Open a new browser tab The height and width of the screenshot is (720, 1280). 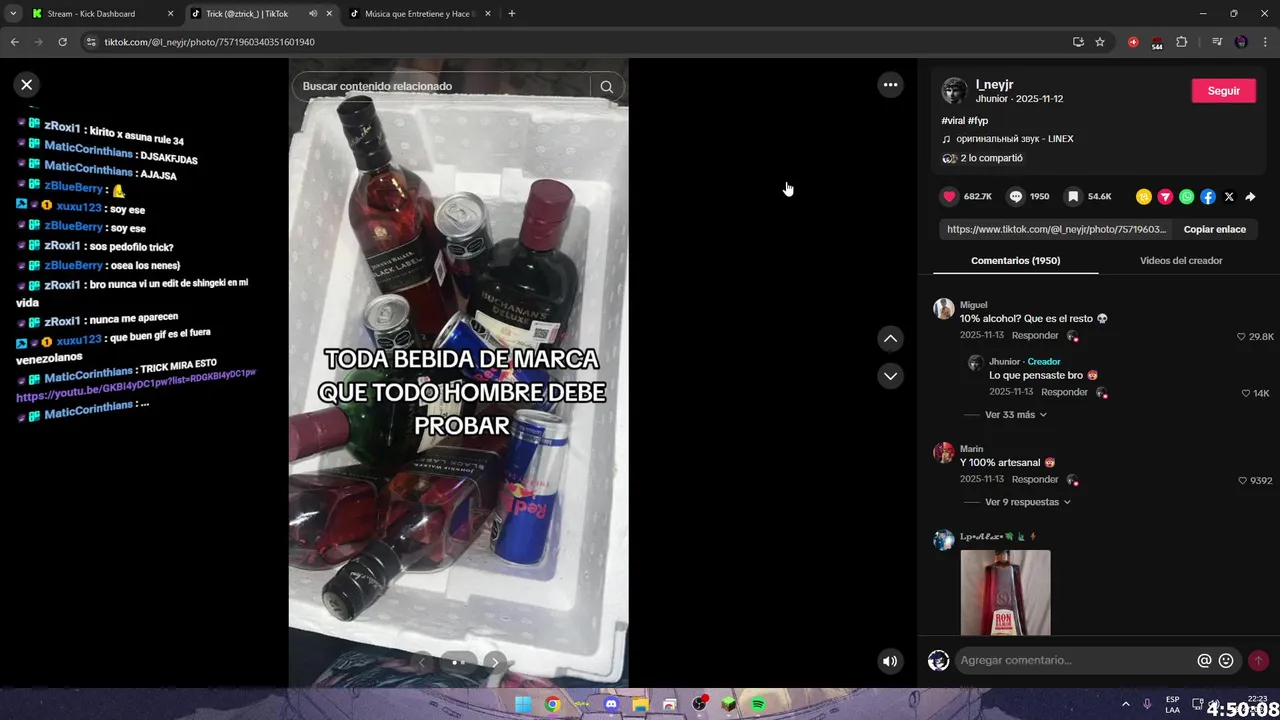[x=511, y=14]
